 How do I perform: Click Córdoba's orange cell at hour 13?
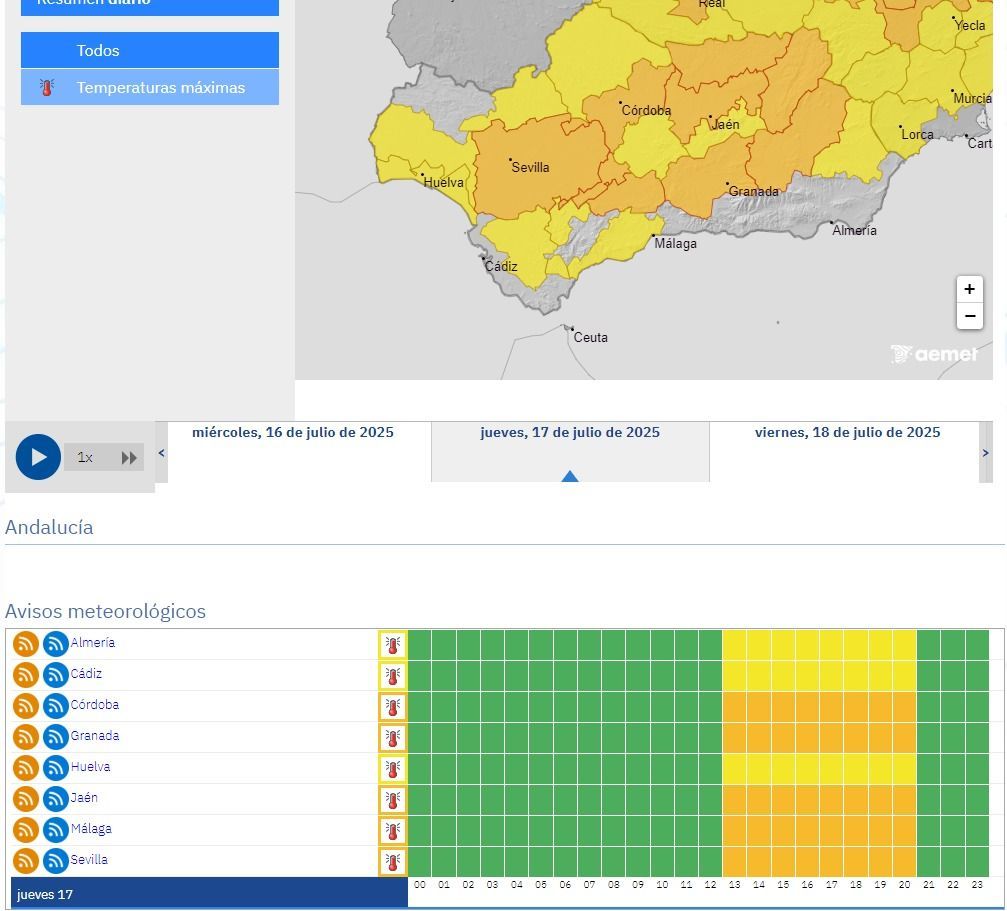[734, 706]
